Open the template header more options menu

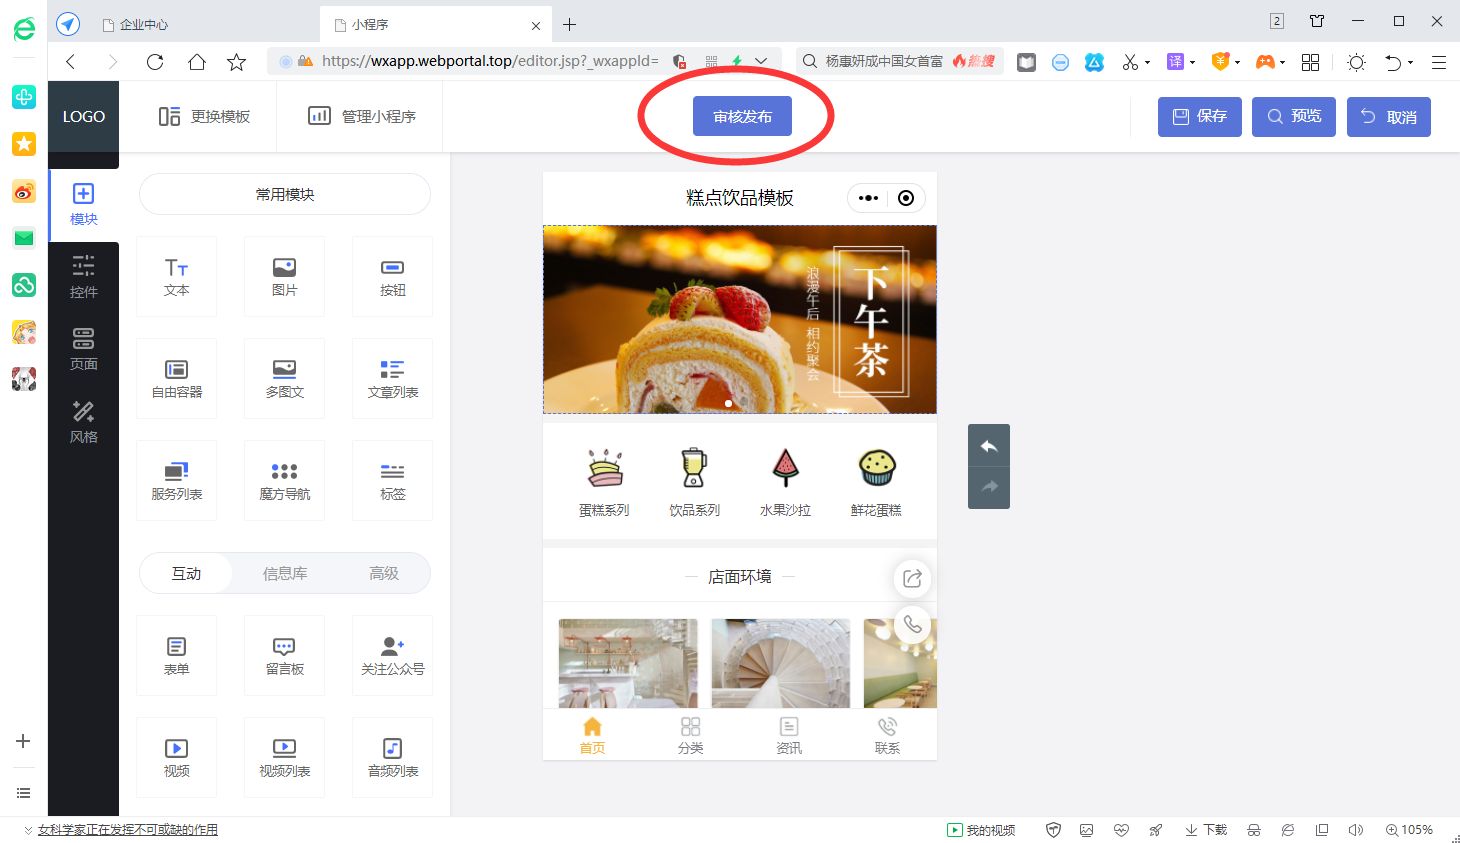[x=866, y=198]
